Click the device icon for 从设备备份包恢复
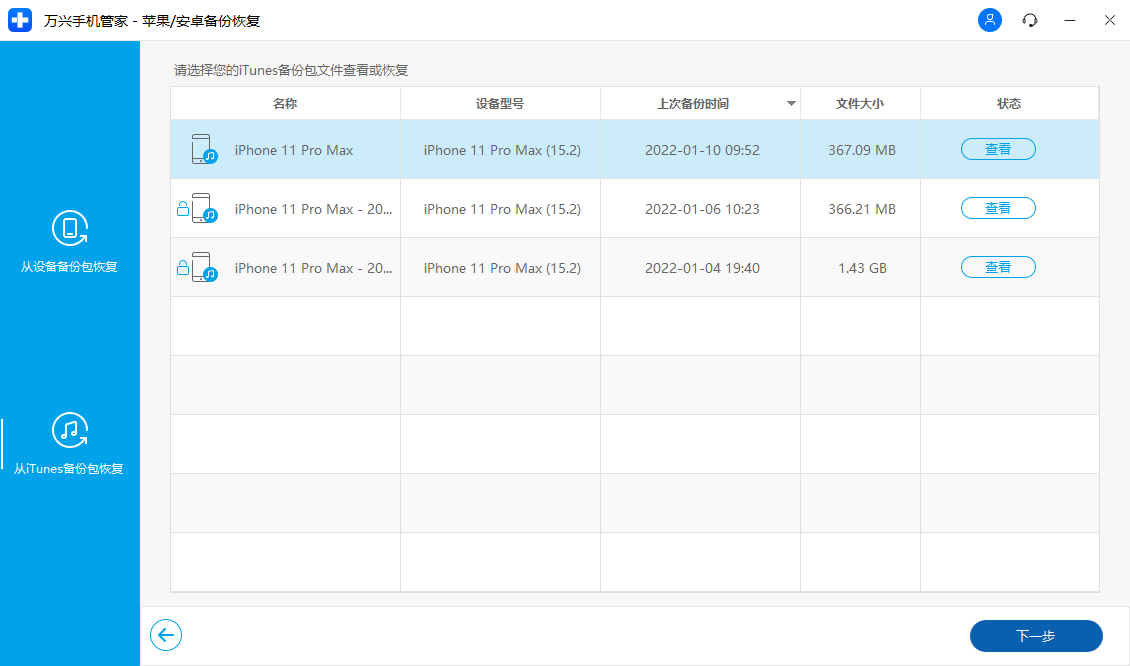The width and height of the screenshot is (1130, 666). [x=69, y=228]
